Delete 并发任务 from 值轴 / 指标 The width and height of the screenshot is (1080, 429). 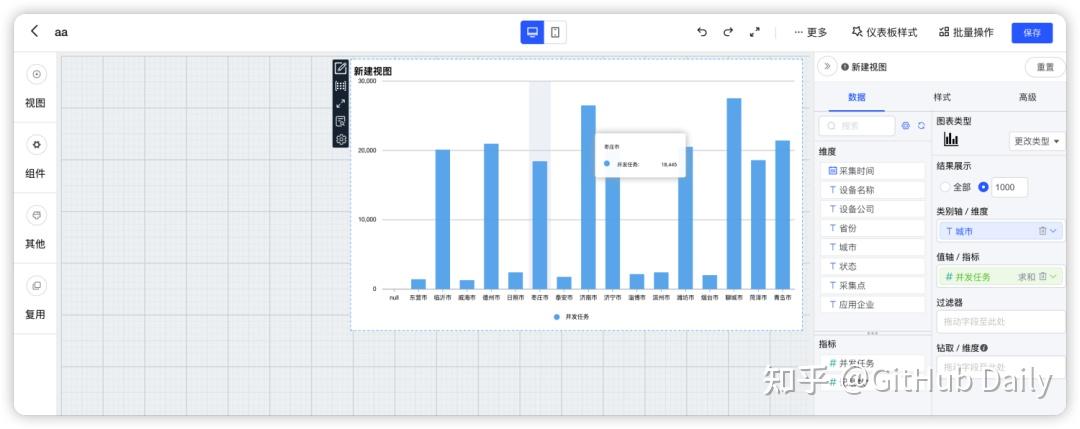point(1042,277)
